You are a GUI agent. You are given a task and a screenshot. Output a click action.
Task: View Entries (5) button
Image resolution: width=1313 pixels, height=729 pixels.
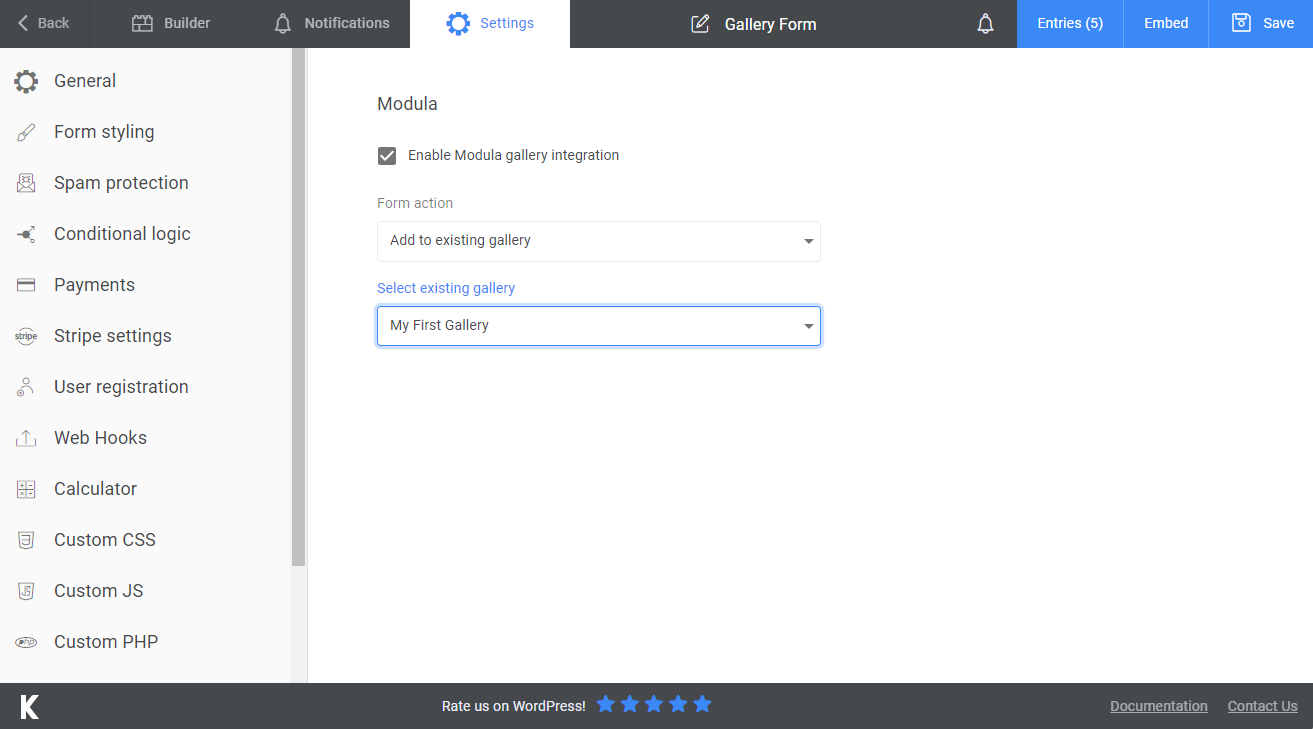pyautogui.click(x=1070, y=24)
